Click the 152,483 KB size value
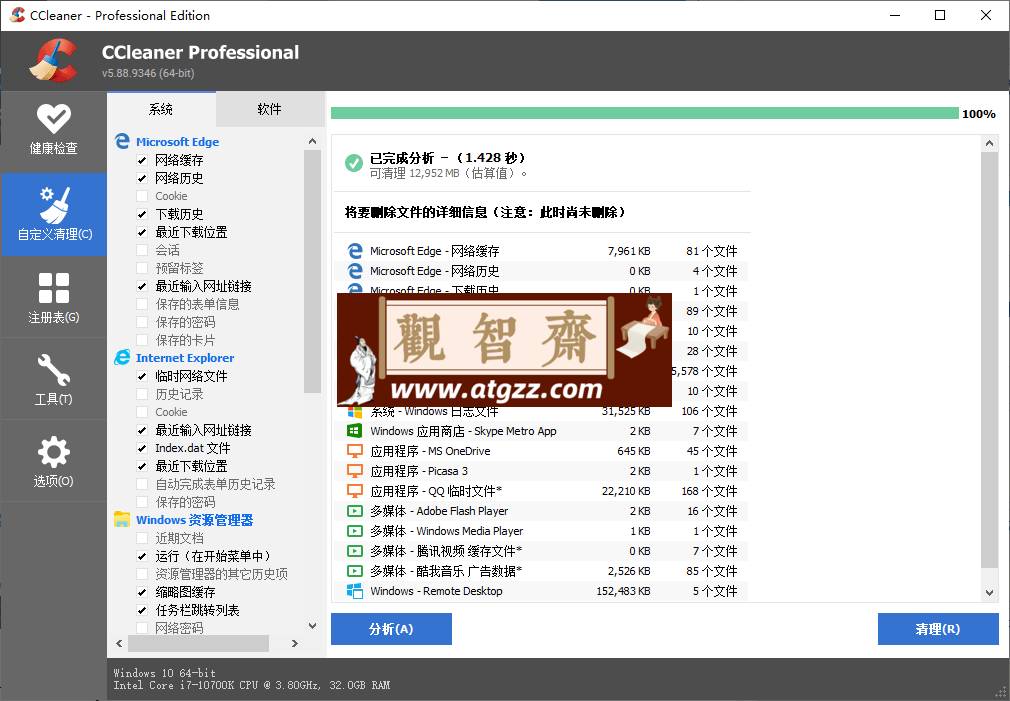Viewport: 1010px width, 701px height. pyautogui.click(x=623, y=591)
